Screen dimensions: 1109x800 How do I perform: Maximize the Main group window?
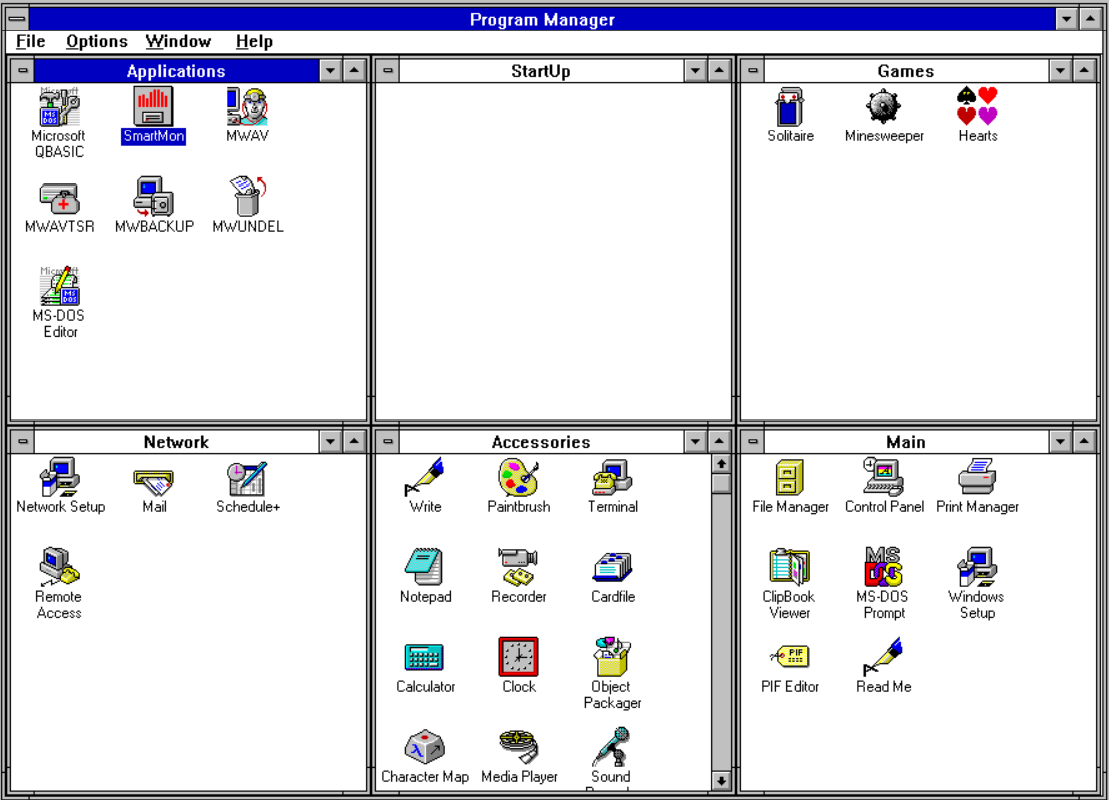pos(1084,442)
